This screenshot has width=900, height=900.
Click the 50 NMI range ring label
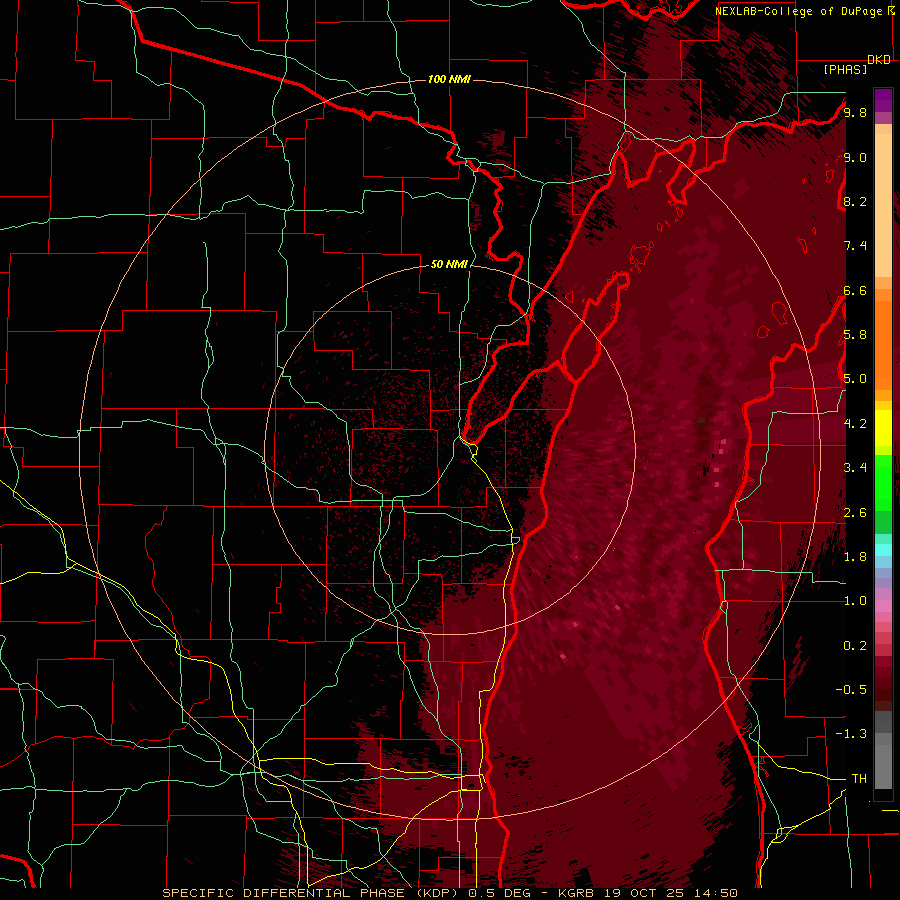[449, 264]
